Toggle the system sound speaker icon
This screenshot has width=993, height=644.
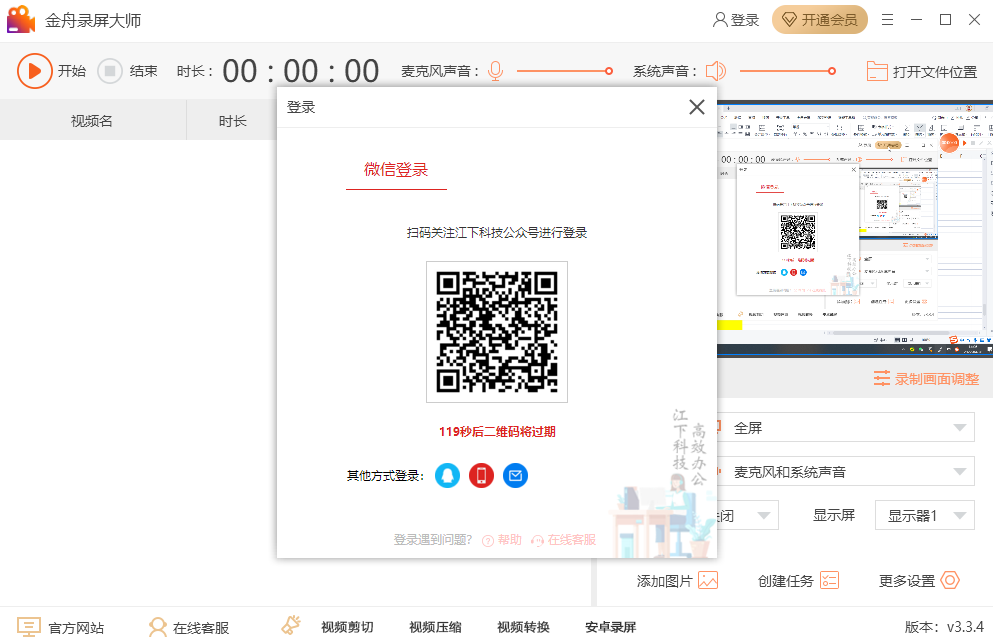pos(715,71)
